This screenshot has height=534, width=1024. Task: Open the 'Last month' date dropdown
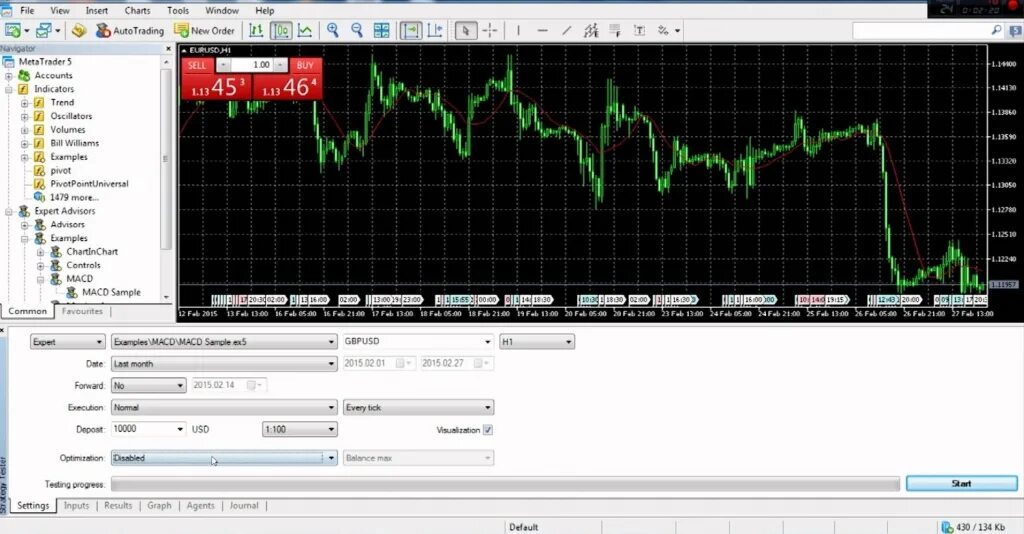(x=224, y=364)
